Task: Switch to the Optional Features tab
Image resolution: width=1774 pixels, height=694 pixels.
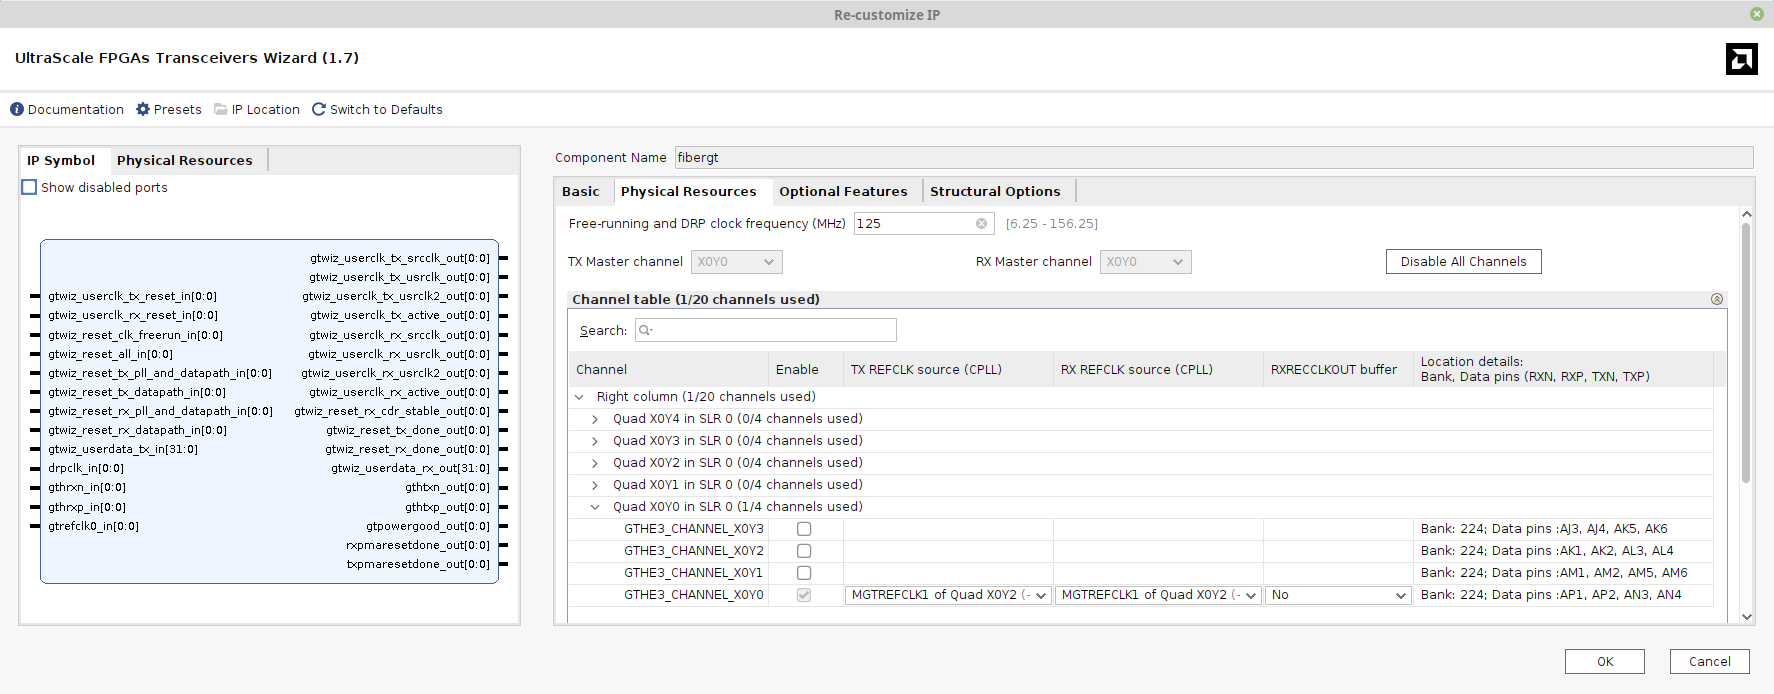Action: click(843, 191)
